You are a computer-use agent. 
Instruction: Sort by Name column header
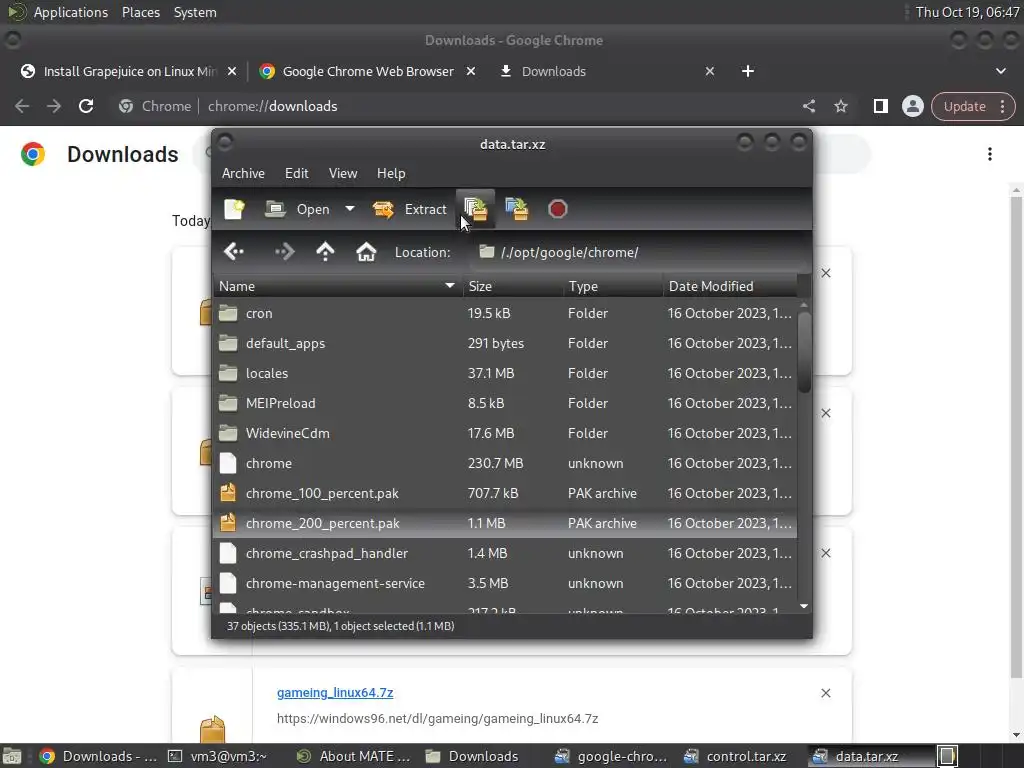[x=338, y=286]
